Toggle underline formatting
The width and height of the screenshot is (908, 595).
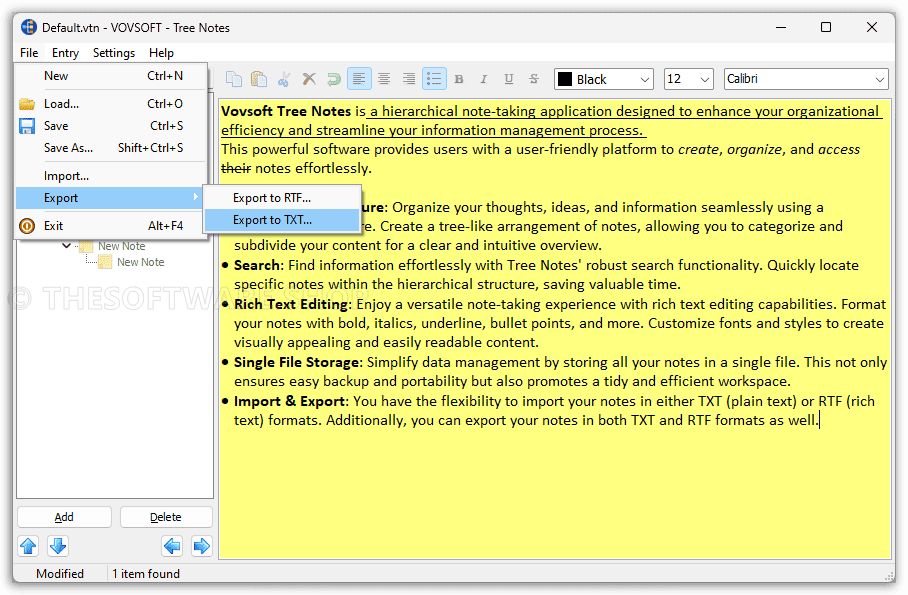coord(509,79)
